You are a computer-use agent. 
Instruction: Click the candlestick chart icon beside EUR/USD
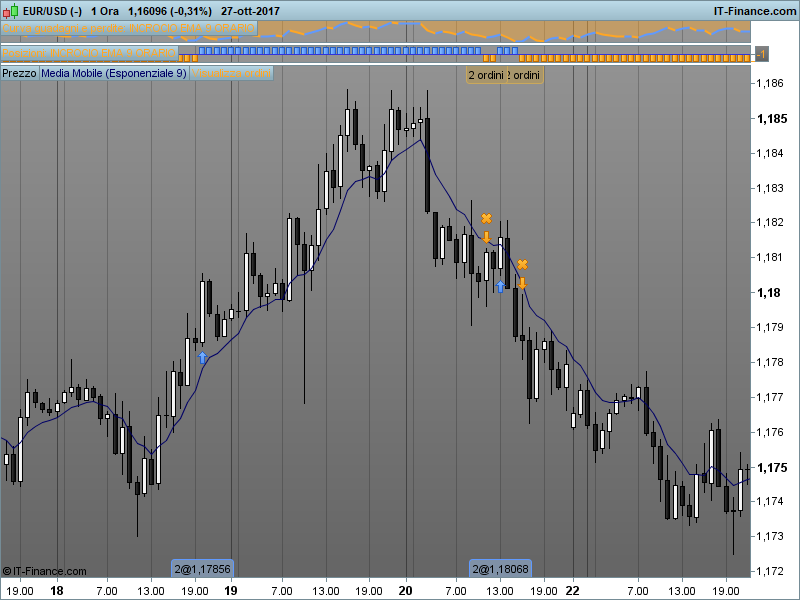(10, 11)
